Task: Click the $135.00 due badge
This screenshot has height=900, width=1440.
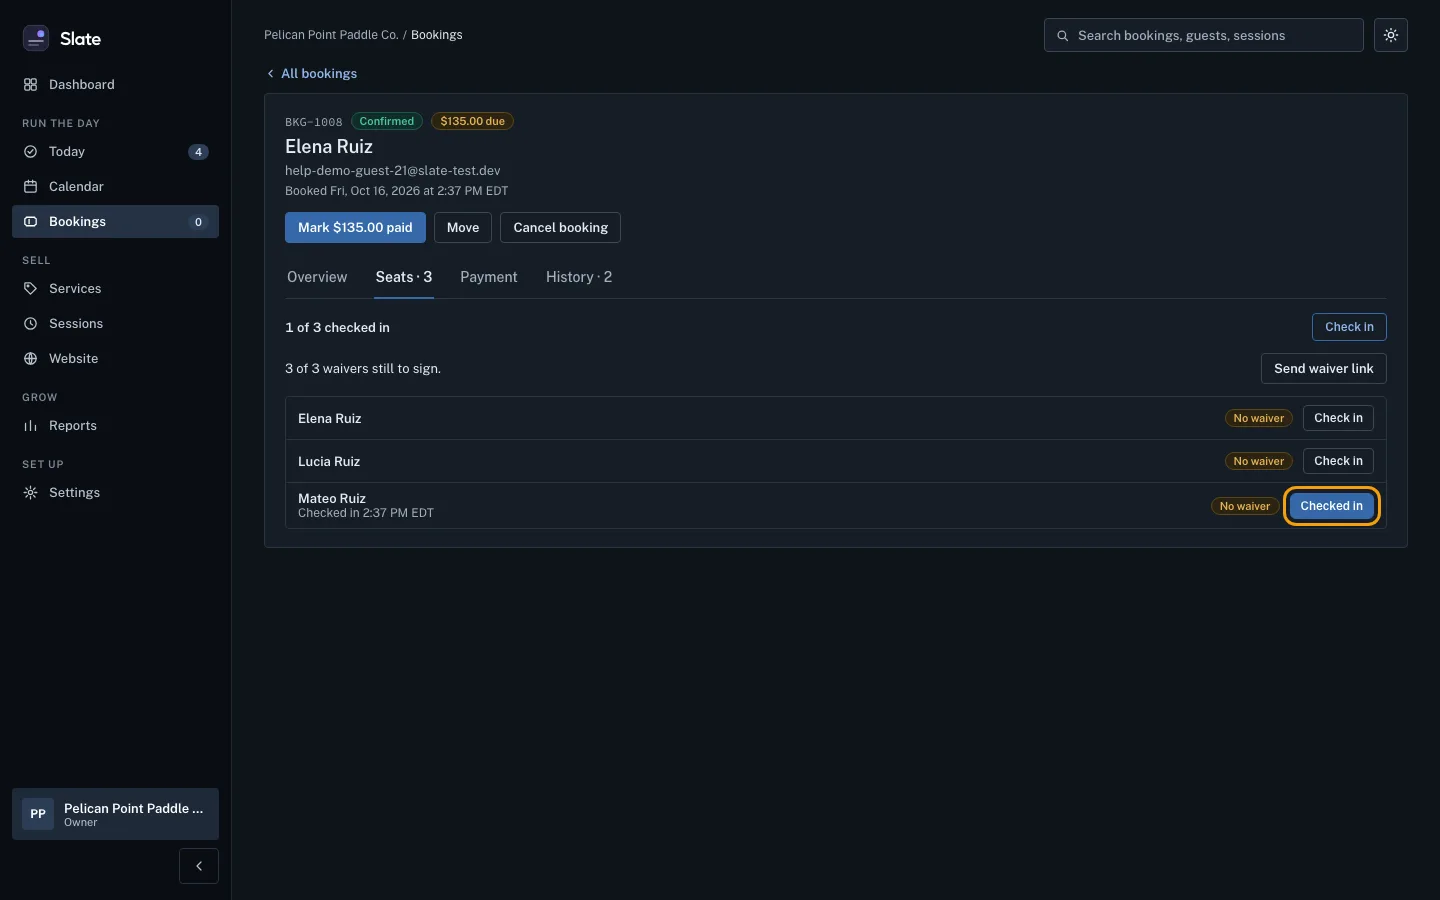Action: point(473,122)
